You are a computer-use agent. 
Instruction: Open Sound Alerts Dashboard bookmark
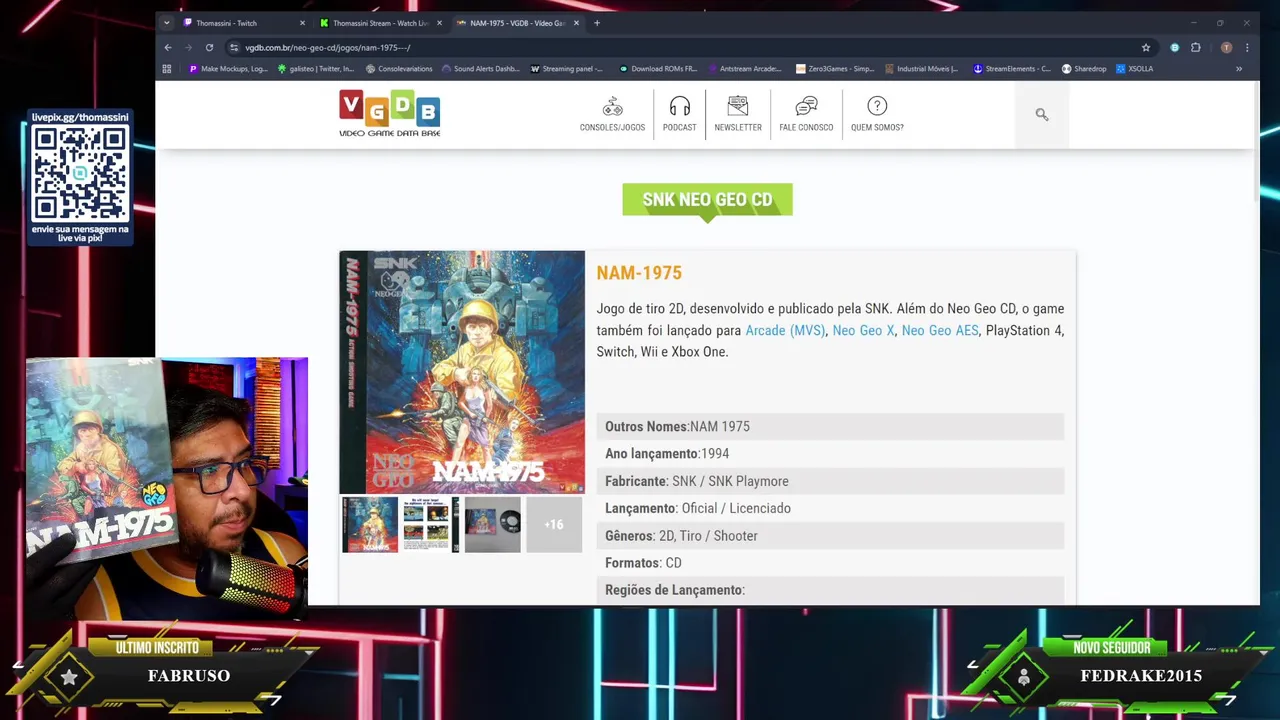480,69
